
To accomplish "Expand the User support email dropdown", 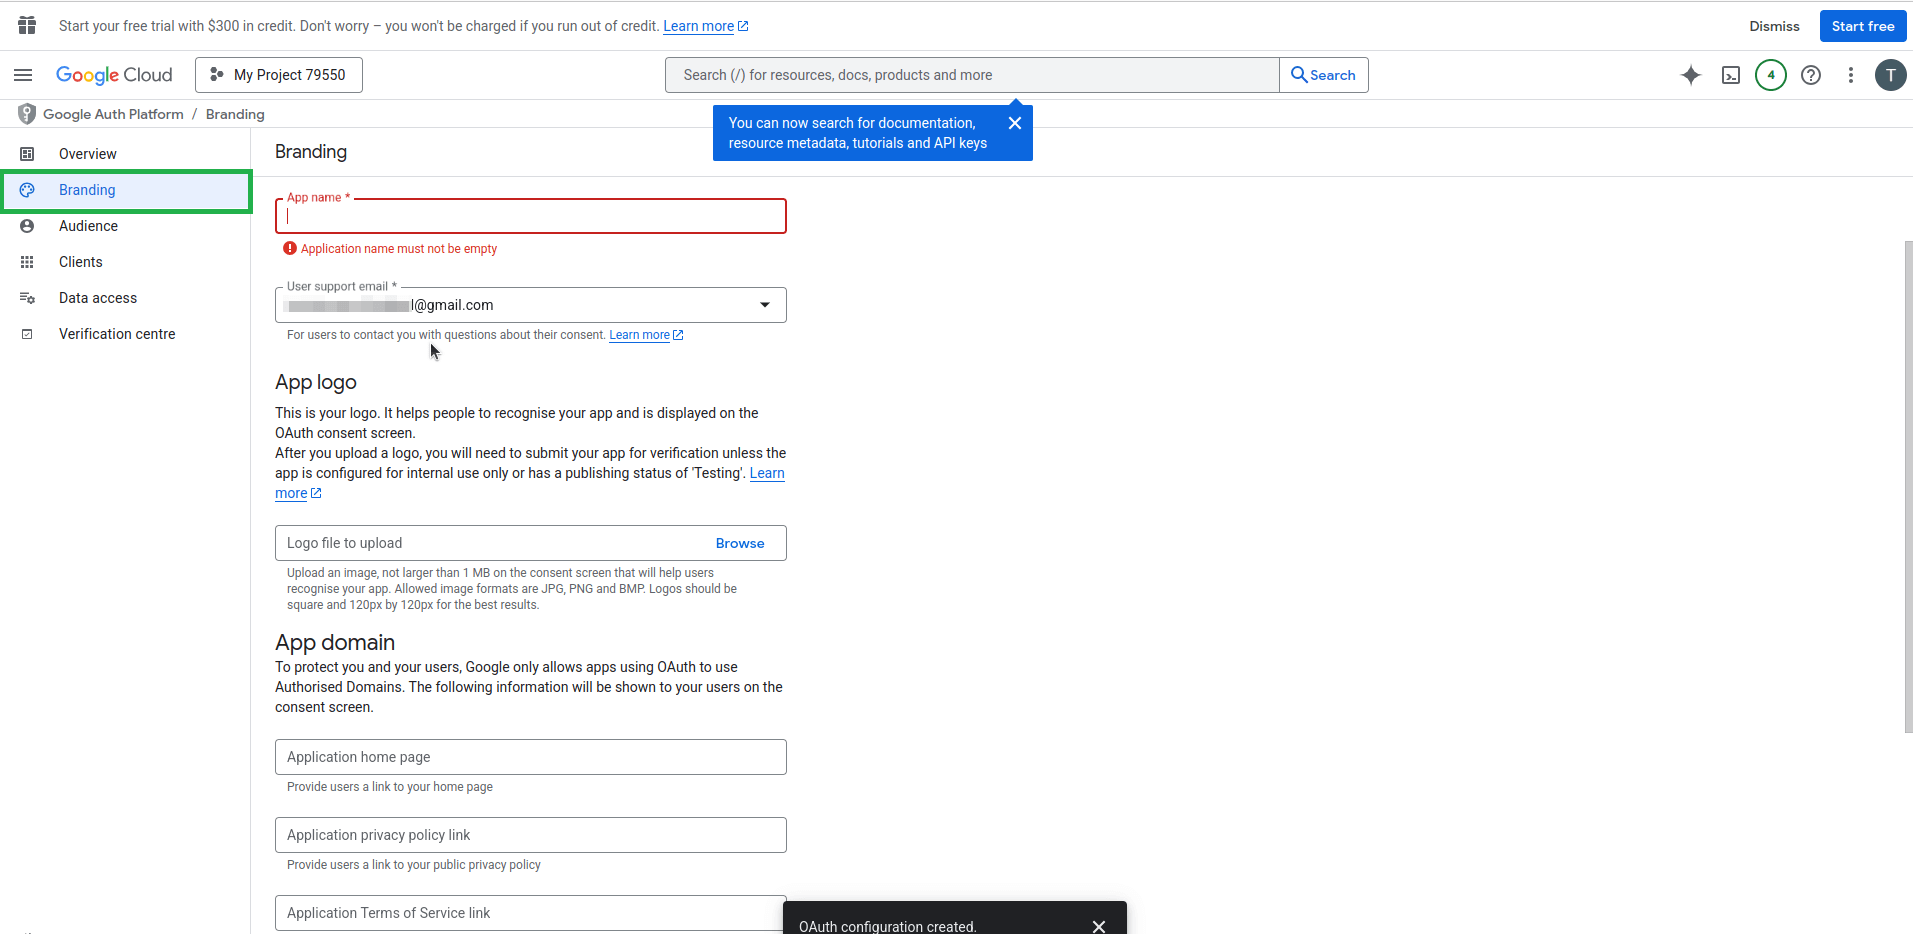I will coord(764,305).
